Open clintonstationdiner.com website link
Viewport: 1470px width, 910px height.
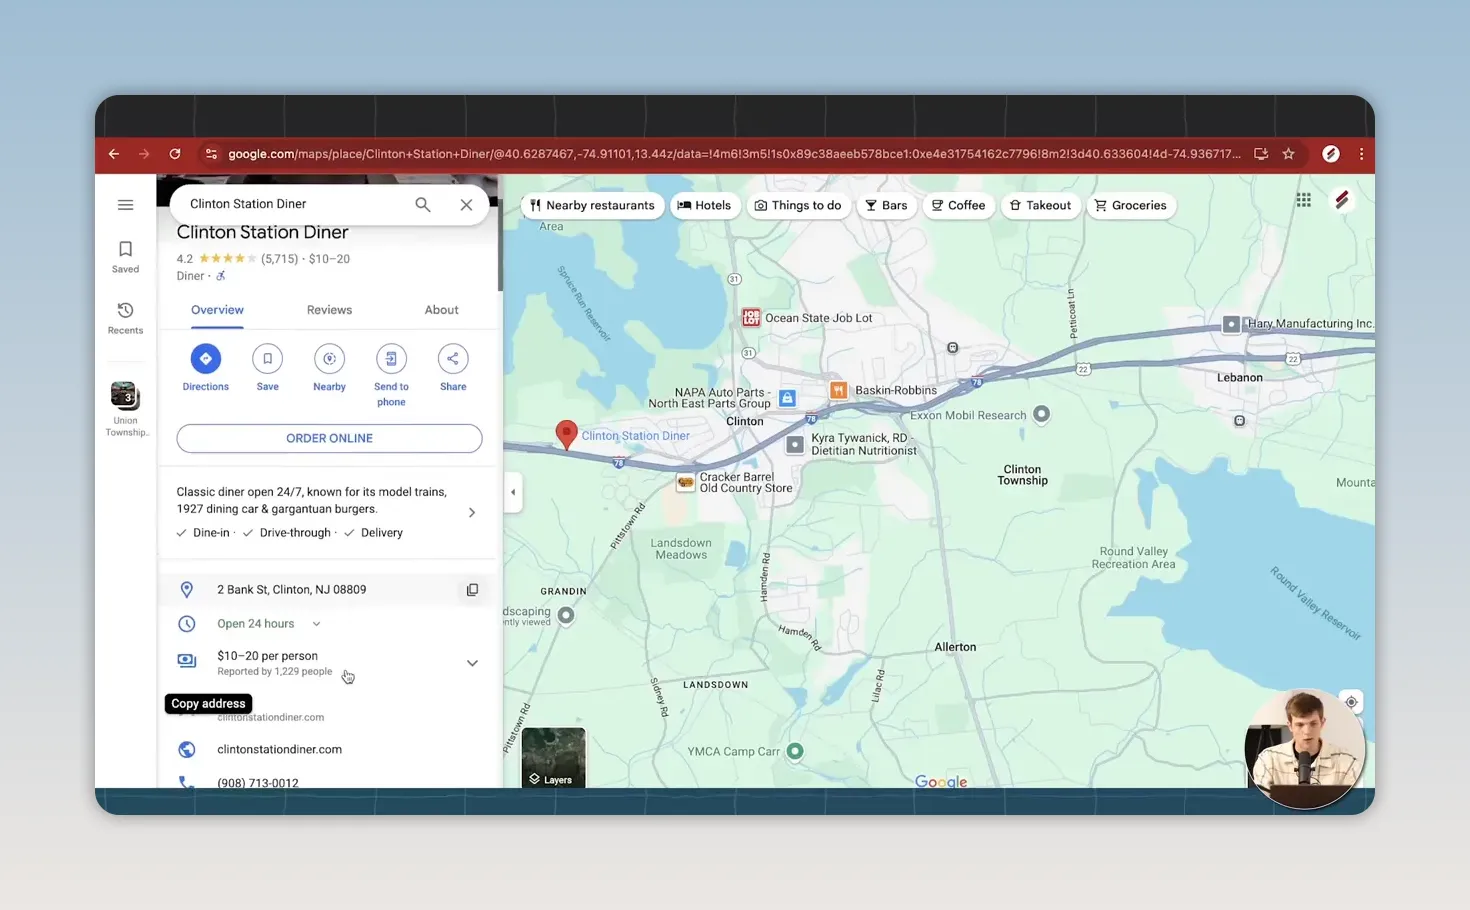(279, 749)
